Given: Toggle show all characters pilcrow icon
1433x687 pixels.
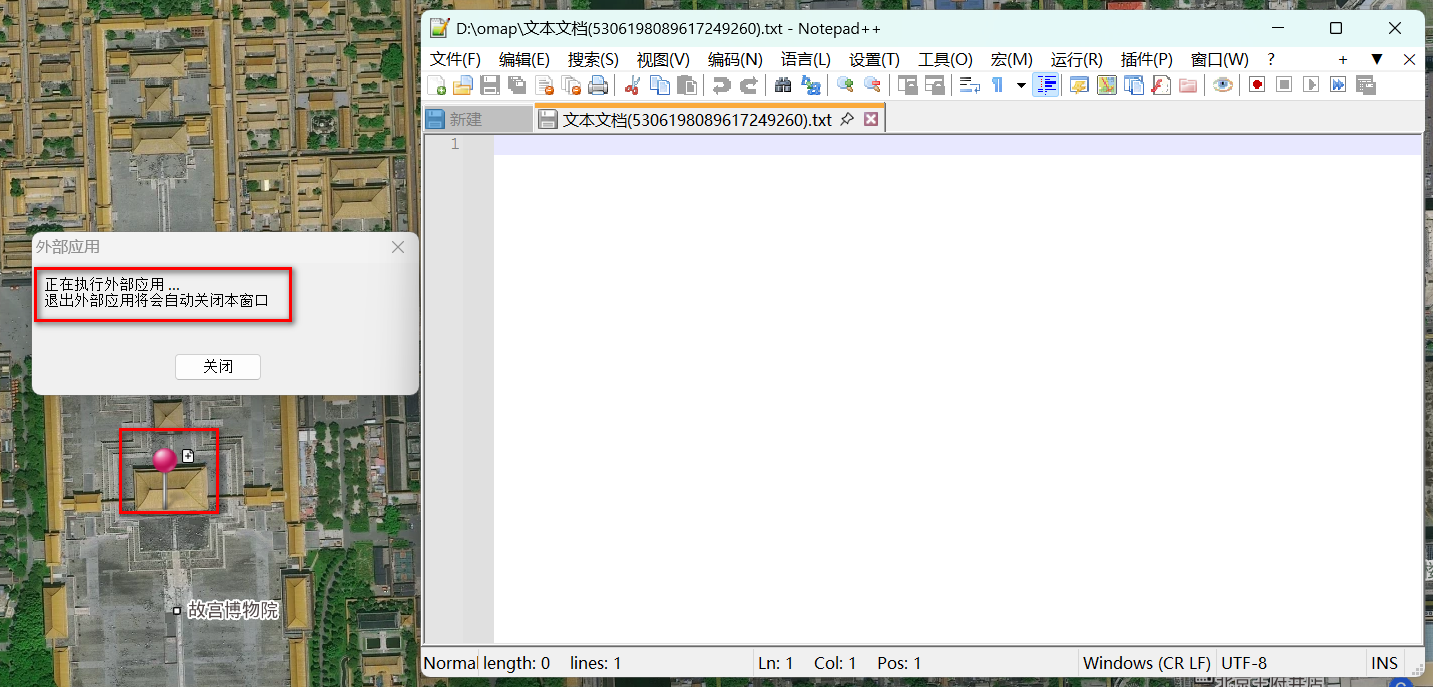Looking at the screenshot, I should [997, 85].
